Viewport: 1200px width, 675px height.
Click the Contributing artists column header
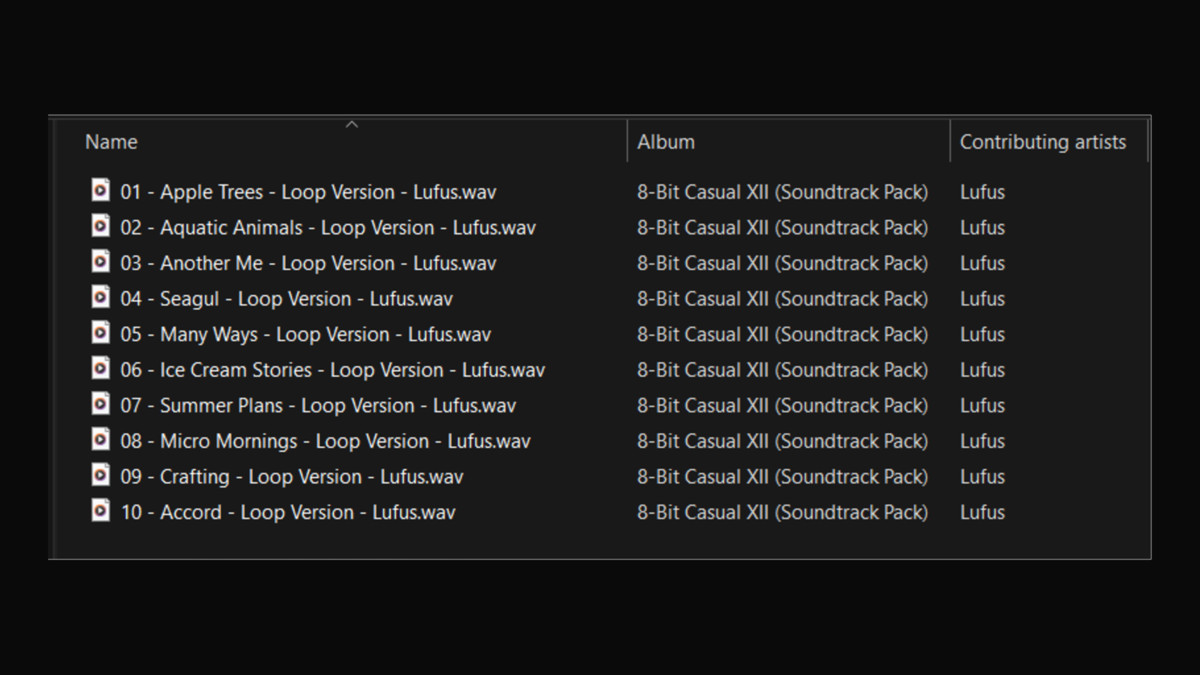[x=1042, y=142]
